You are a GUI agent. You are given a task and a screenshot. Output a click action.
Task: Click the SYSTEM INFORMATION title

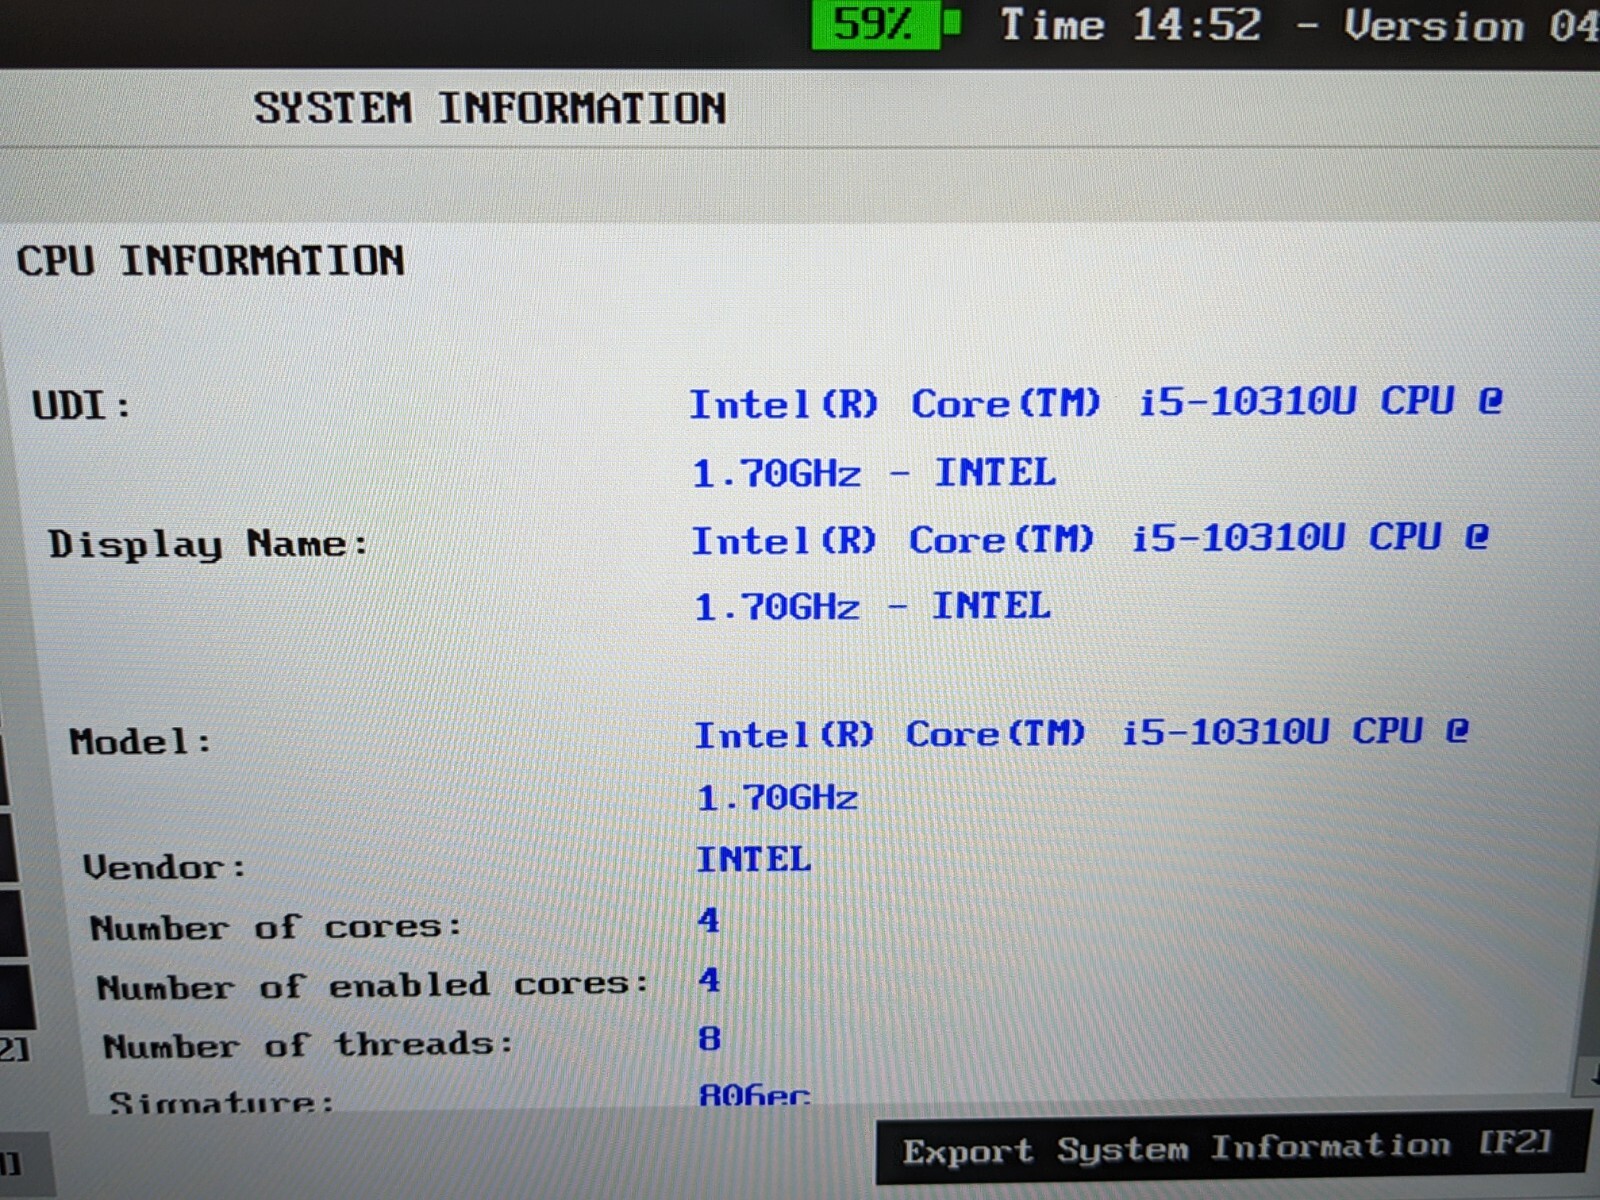(x=489, y=108)
